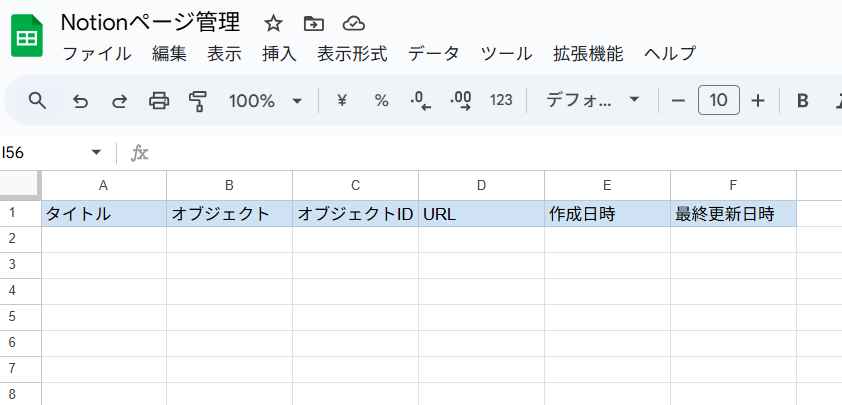842x405 pixels.
Task: Select row 4 header
Action: (x=20, y=292)
